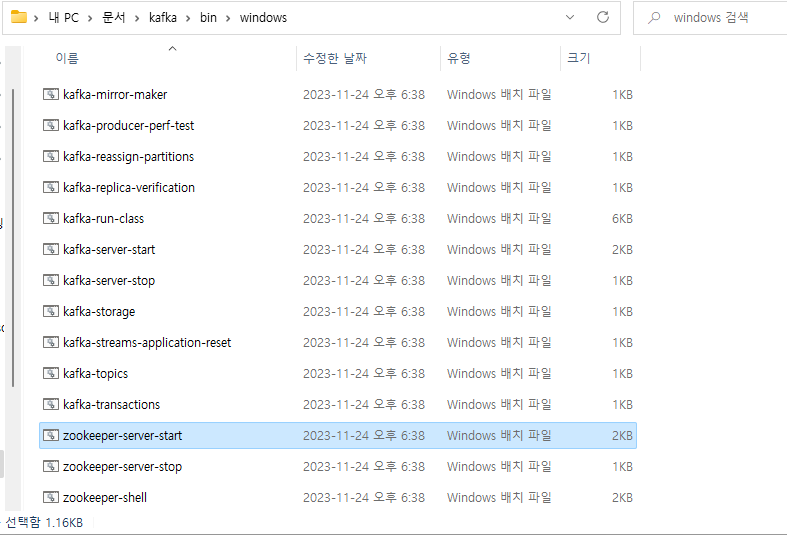Click the kafka-replica-verification file icon
Viewport: 787px width, 535px height.
(51, 187)
